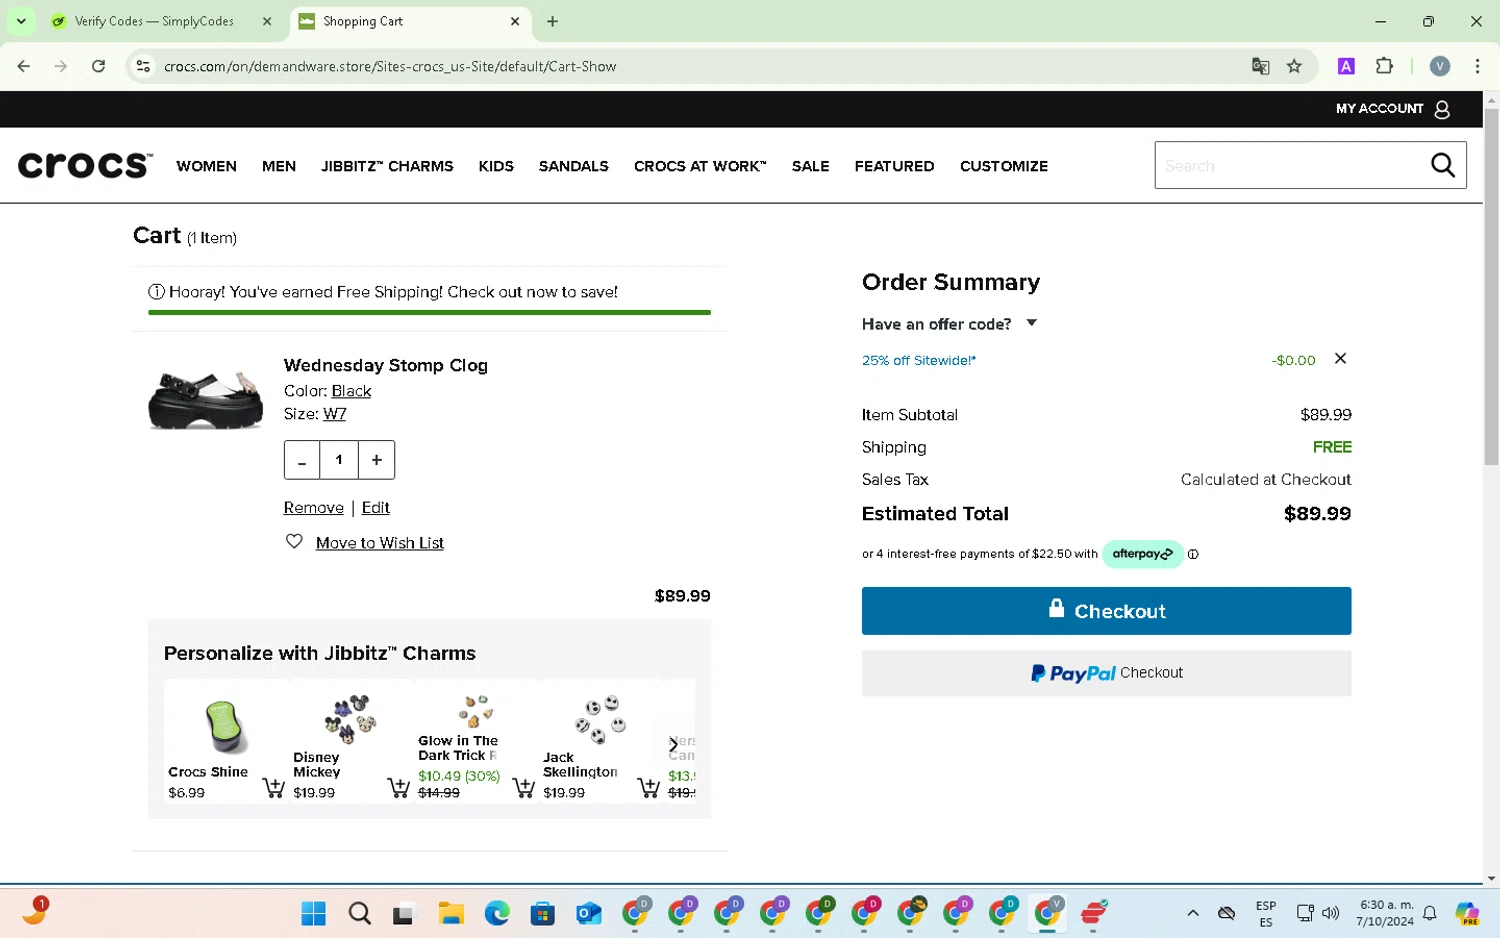Submit search with the magnifier icon
Screen dimensions: 1500x938
click(1443, 165)
